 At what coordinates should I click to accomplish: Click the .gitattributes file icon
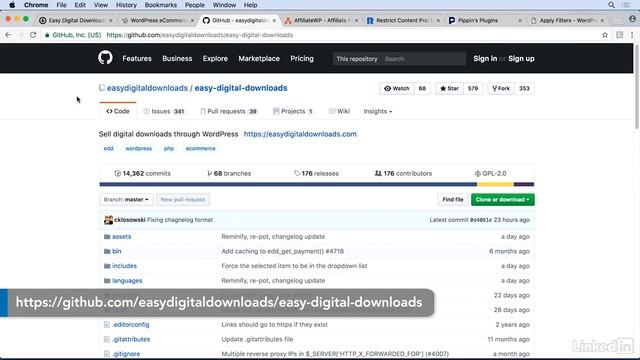click(107, 339)
